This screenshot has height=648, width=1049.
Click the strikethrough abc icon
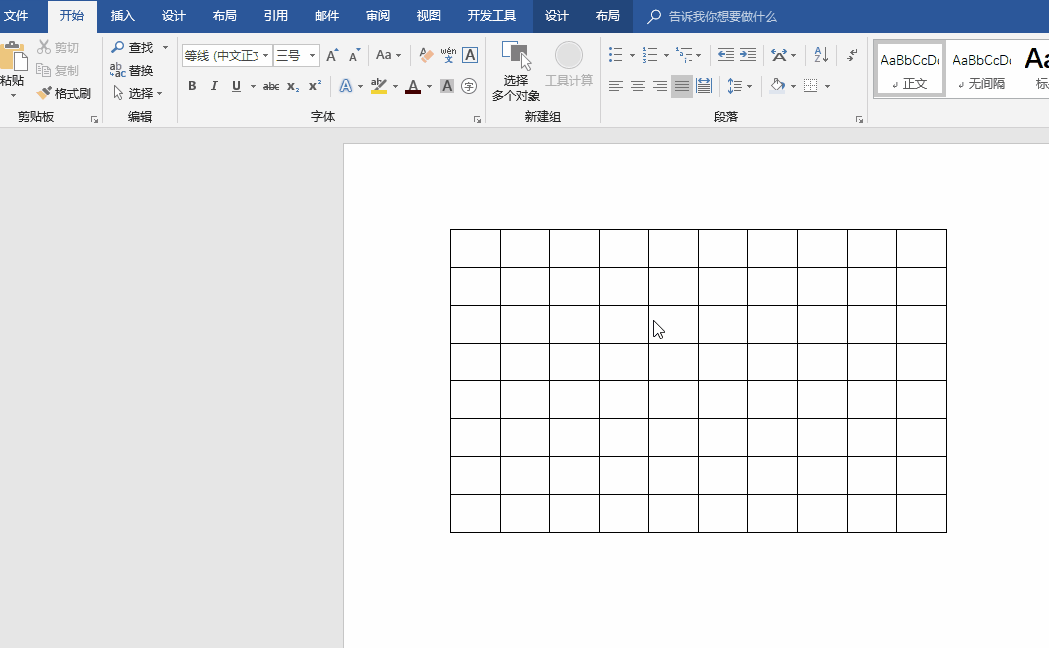[271, 87]
